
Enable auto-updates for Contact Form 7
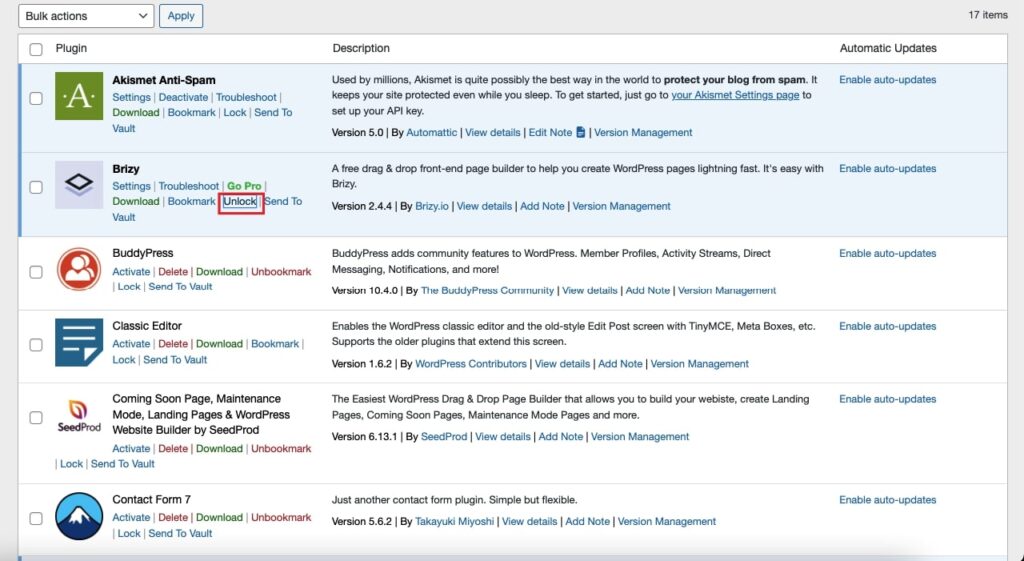888,500
